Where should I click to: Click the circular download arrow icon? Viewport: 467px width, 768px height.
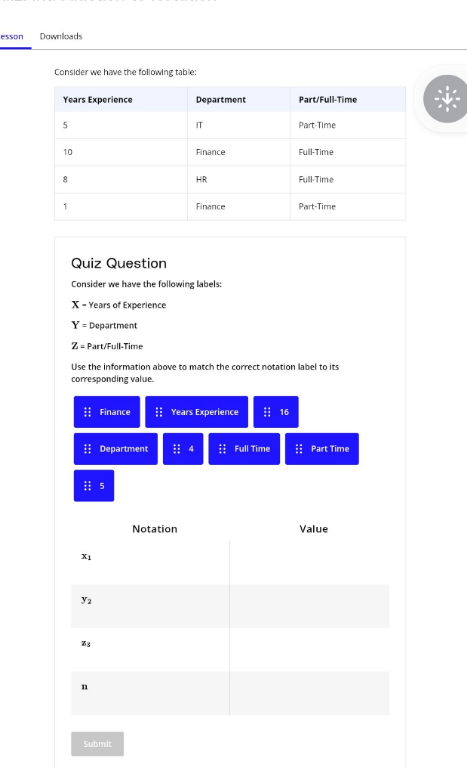point(445,99)
